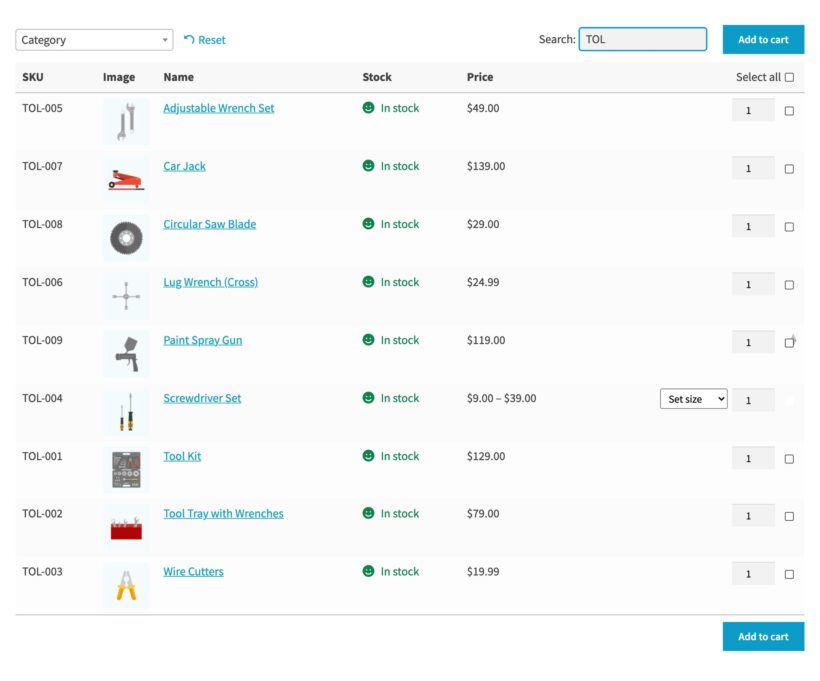This screenshot has width=820, height=681.
Task: Click the quantity field for Paint Spray Gun
Action: (x=753, y=343)
